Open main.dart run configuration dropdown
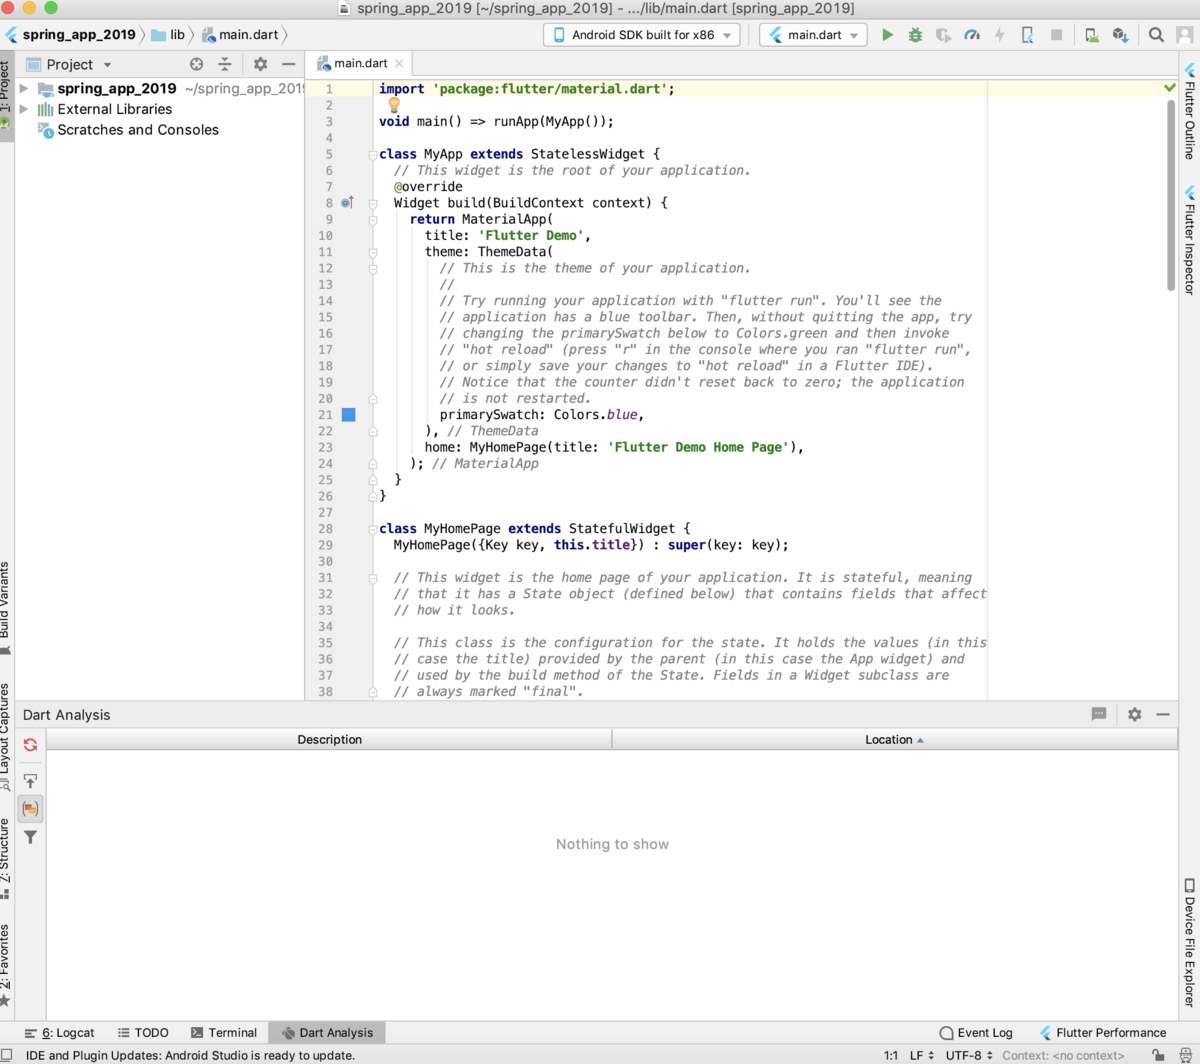 point(813,35)
